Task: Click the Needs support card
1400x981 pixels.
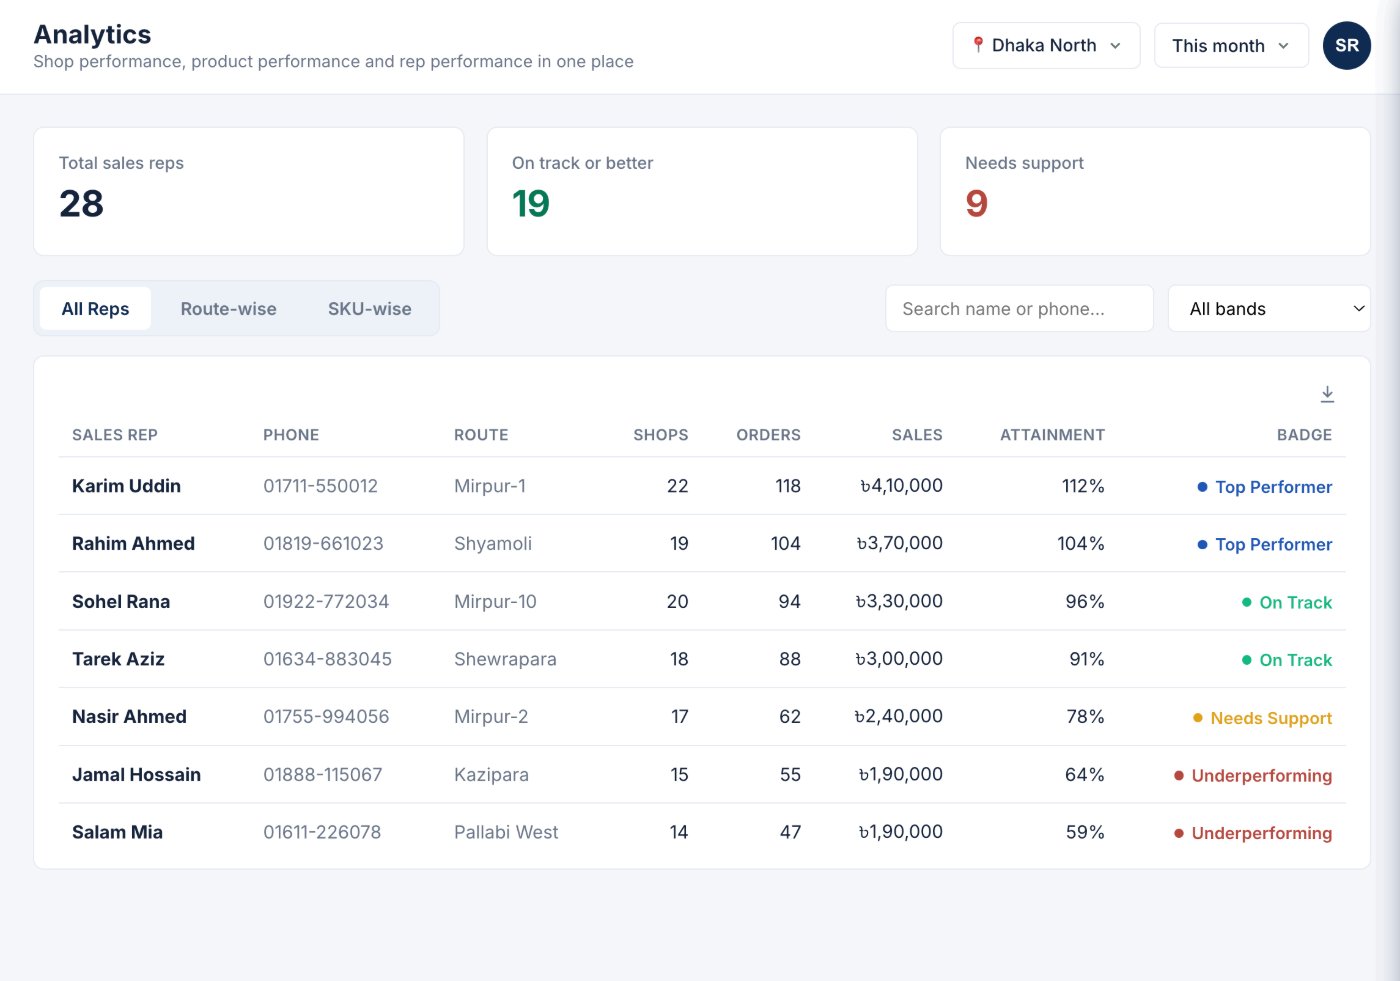Action: 1155,191
